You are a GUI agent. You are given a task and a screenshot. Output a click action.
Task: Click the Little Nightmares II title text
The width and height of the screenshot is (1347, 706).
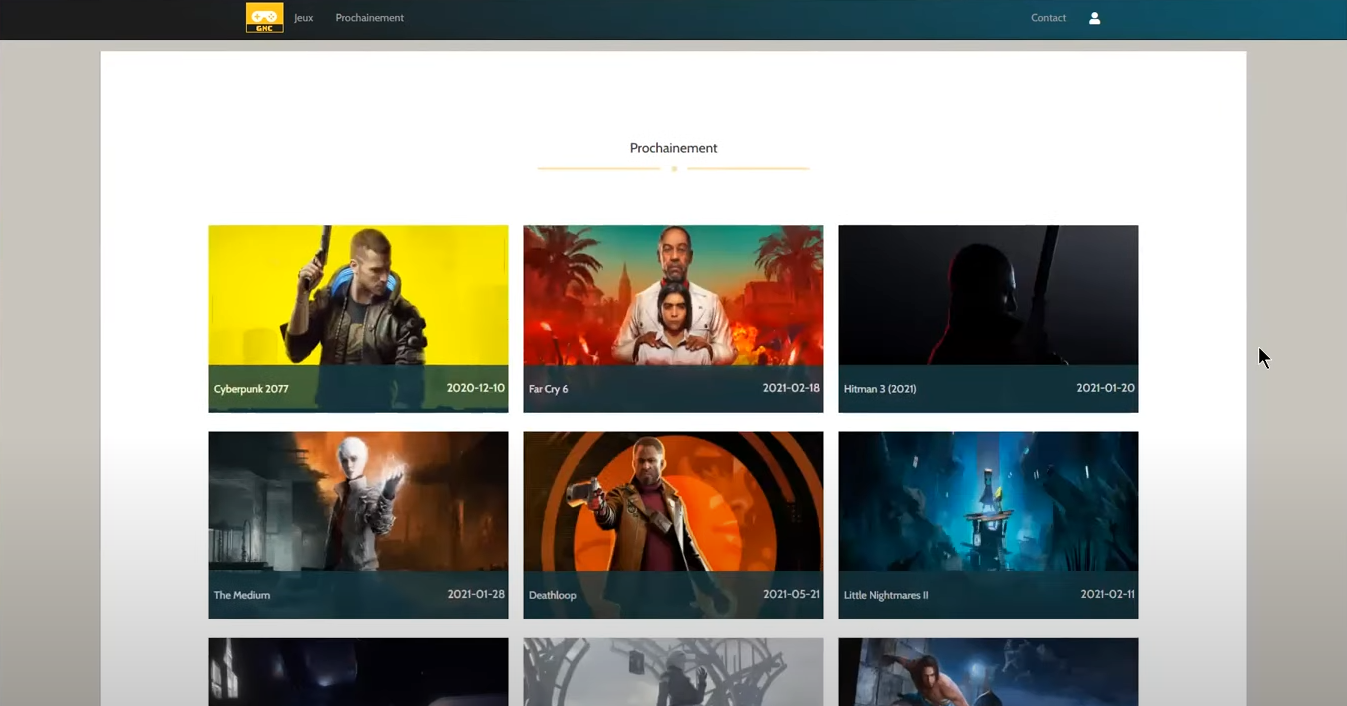886,595
